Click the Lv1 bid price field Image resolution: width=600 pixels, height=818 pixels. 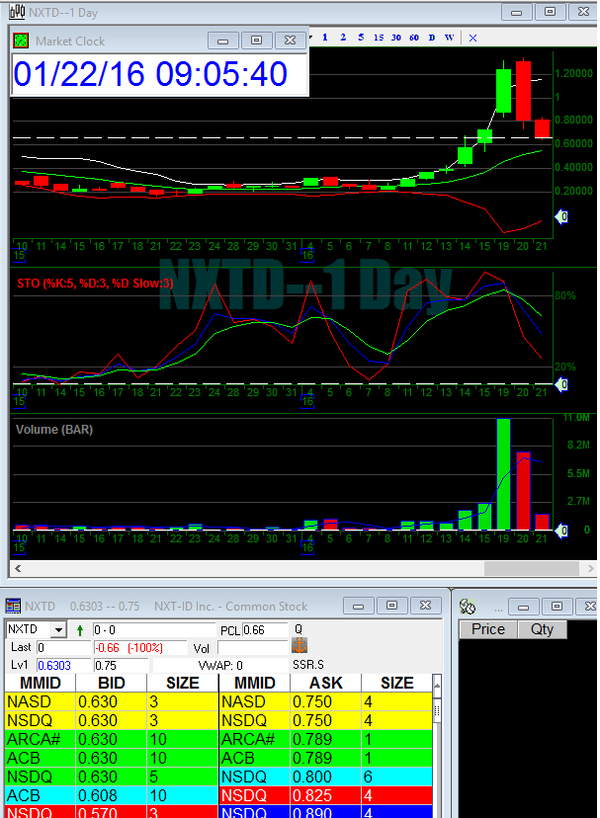click(63, 665)
